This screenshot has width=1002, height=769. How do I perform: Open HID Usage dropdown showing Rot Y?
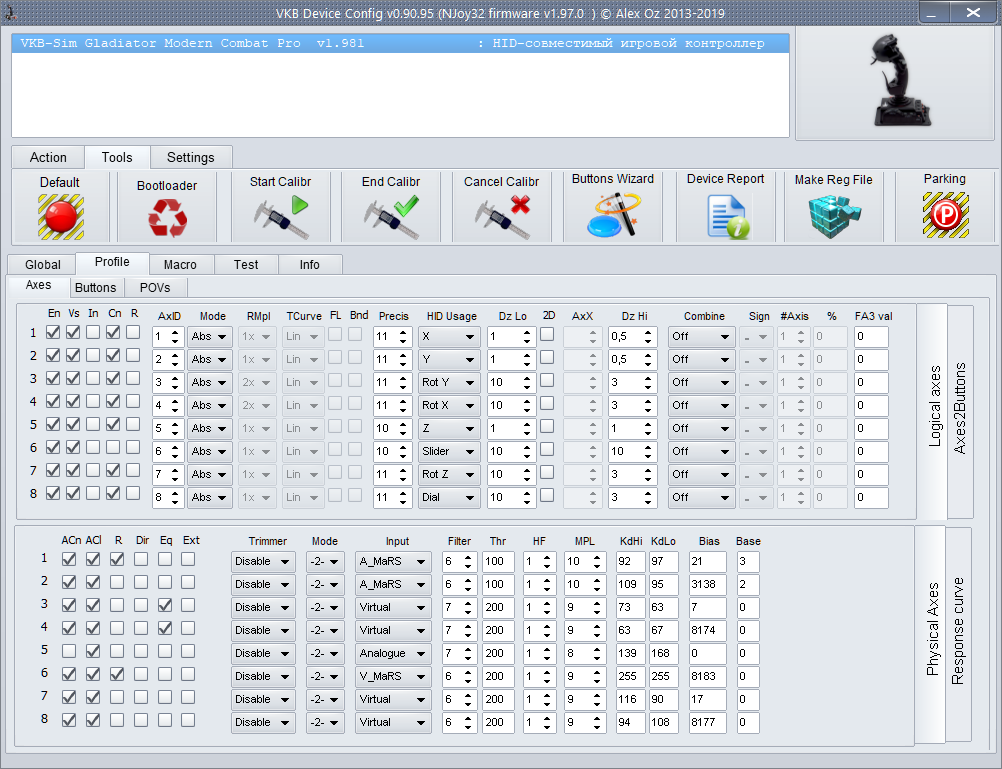[449, 383]
